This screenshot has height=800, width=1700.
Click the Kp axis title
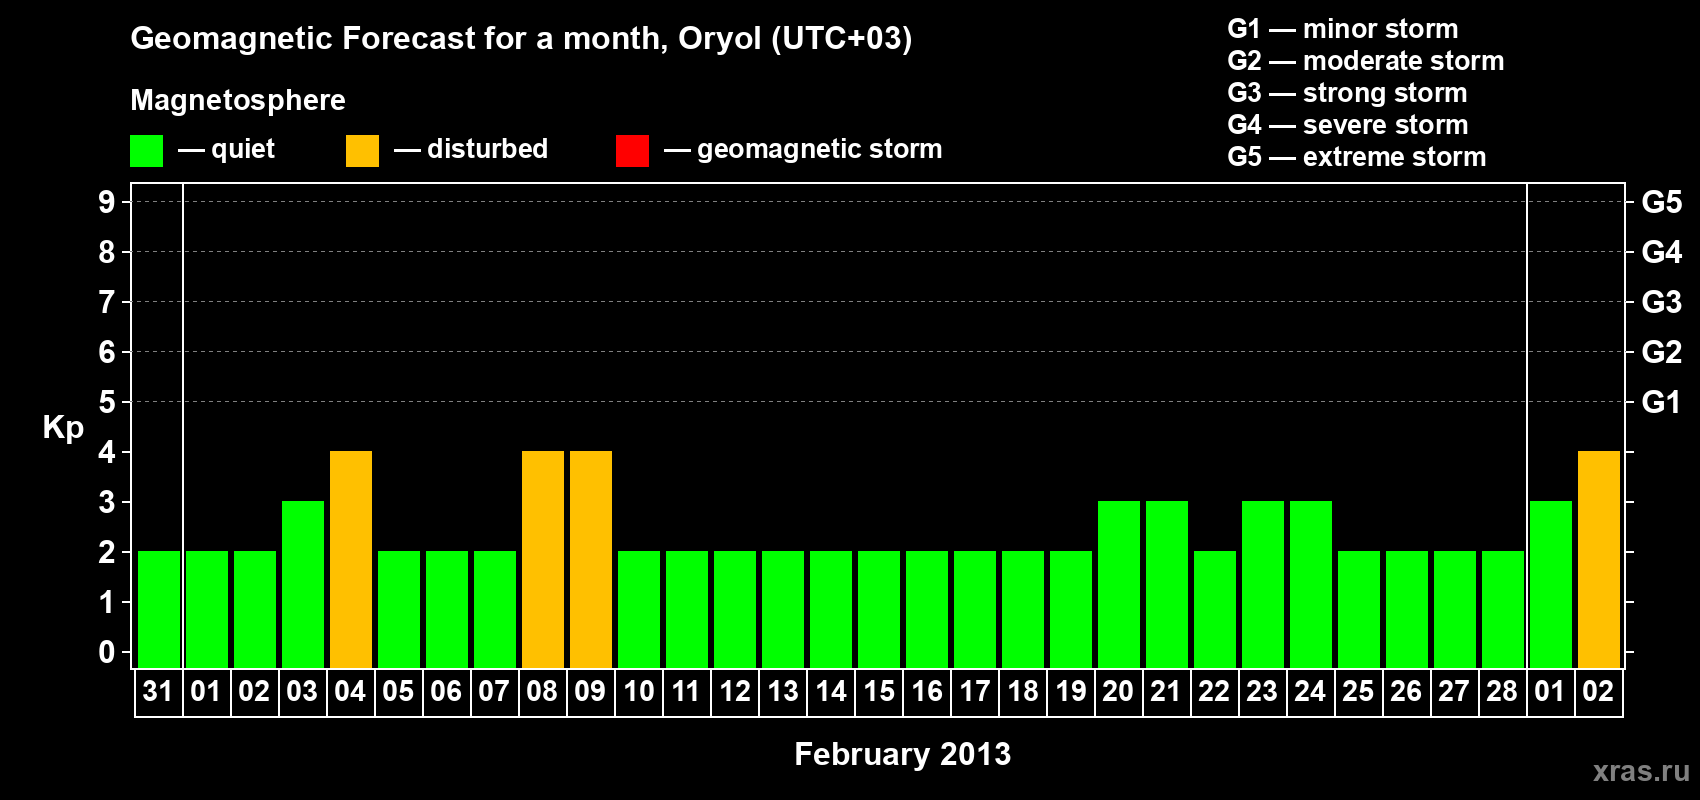[63, 428]
